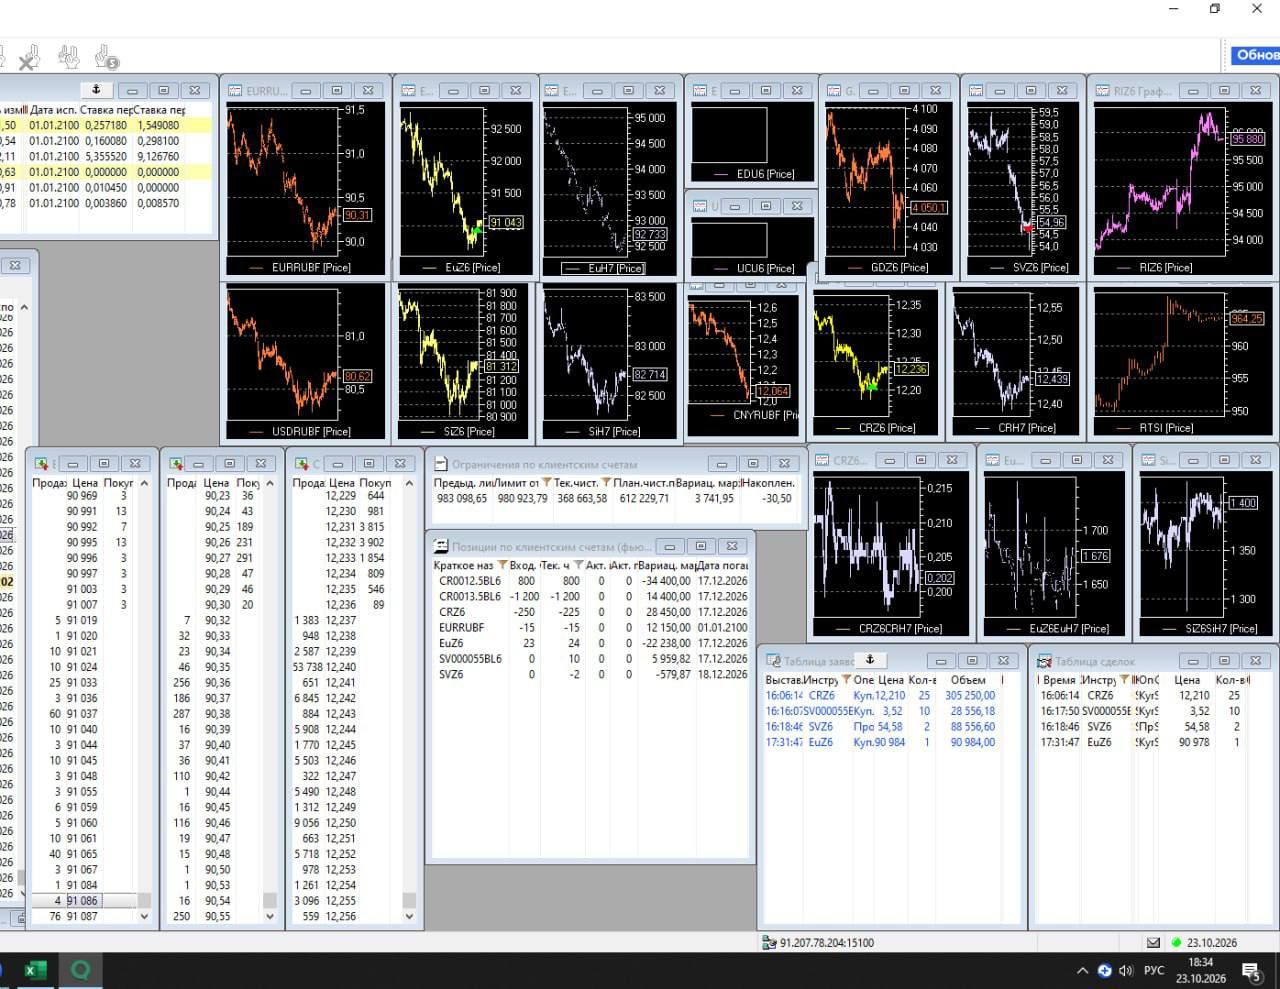Click the server connection icon beside 91.207.78.204
1280x989 pixels.
(769, 942)
